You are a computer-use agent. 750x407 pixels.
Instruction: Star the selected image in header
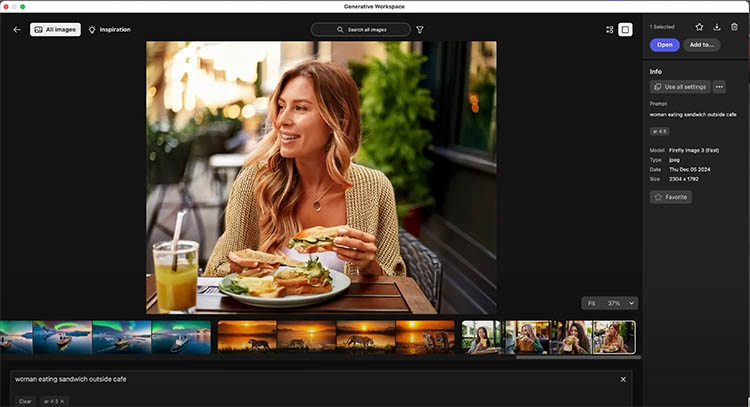[699, 27]
